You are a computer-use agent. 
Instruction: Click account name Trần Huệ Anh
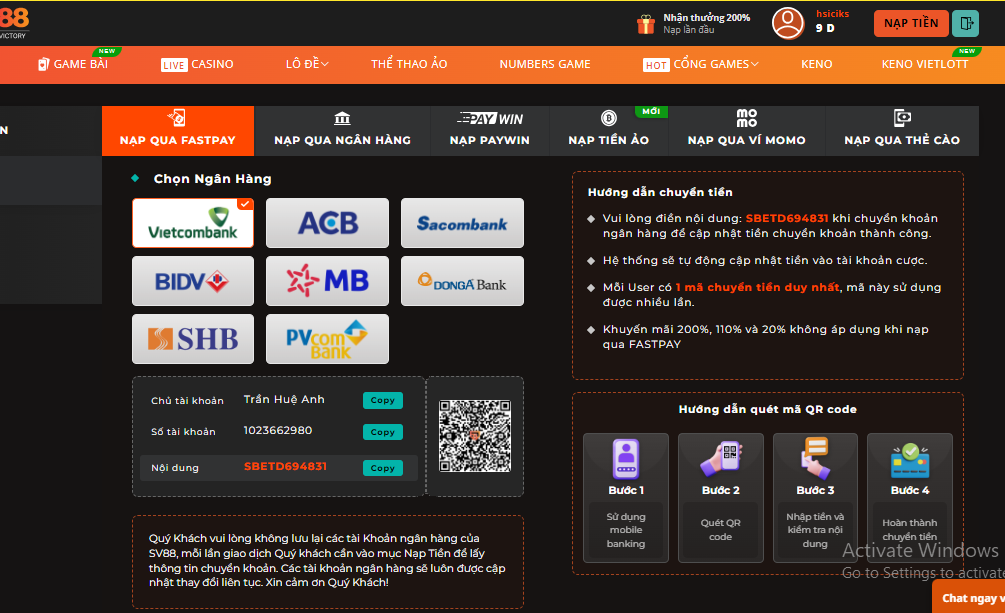pyautogui.click(x=284, y=399)
